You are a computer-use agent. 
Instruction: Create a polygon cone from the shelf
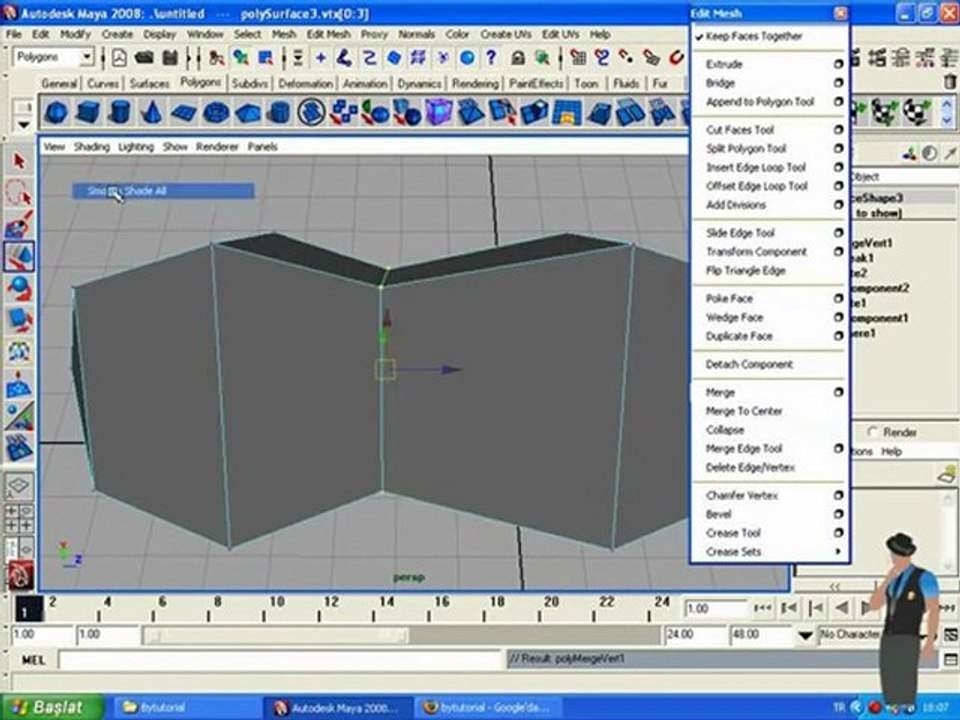point(151,112)
